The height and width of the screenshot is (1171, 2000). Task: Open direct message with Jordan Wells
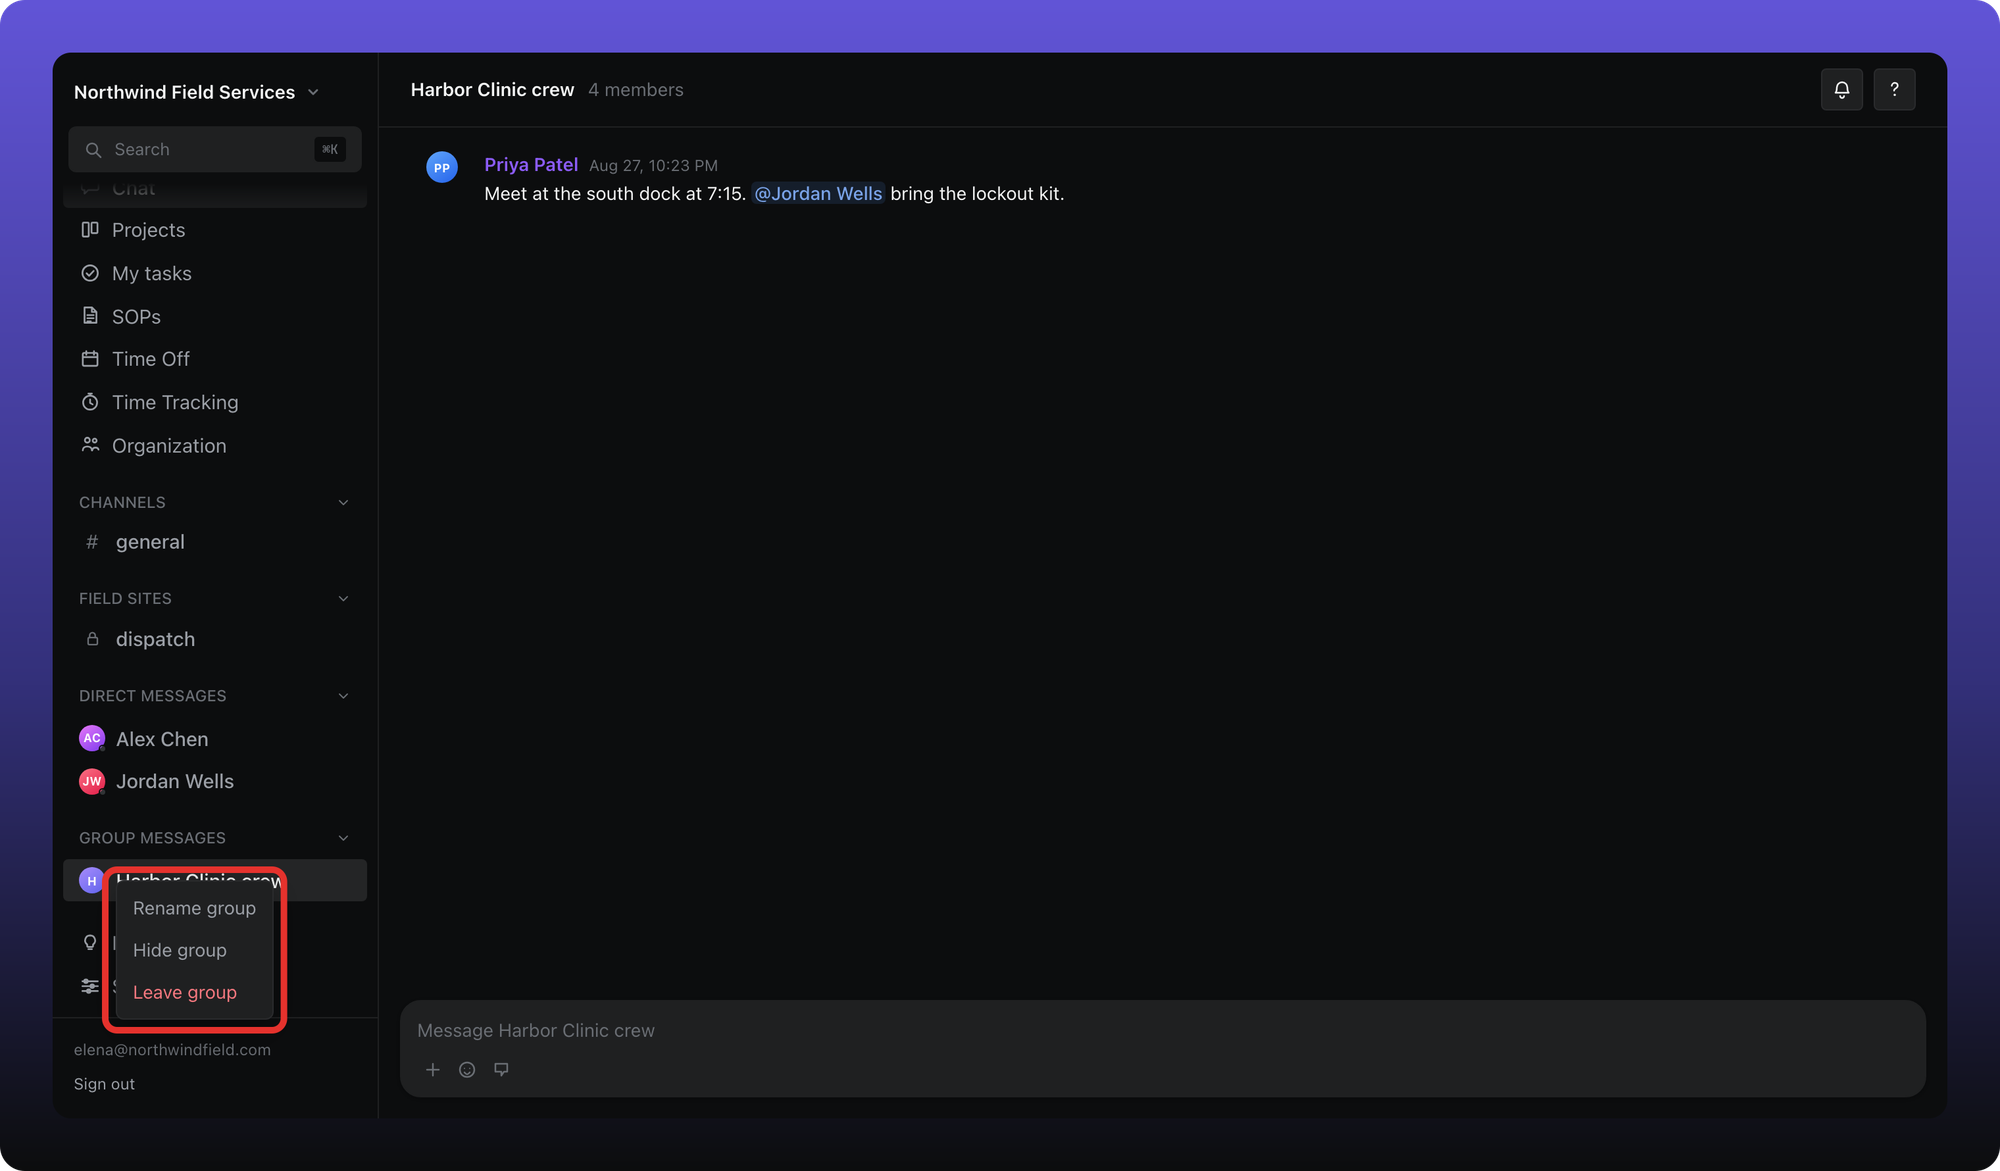(x=215, y=781)
